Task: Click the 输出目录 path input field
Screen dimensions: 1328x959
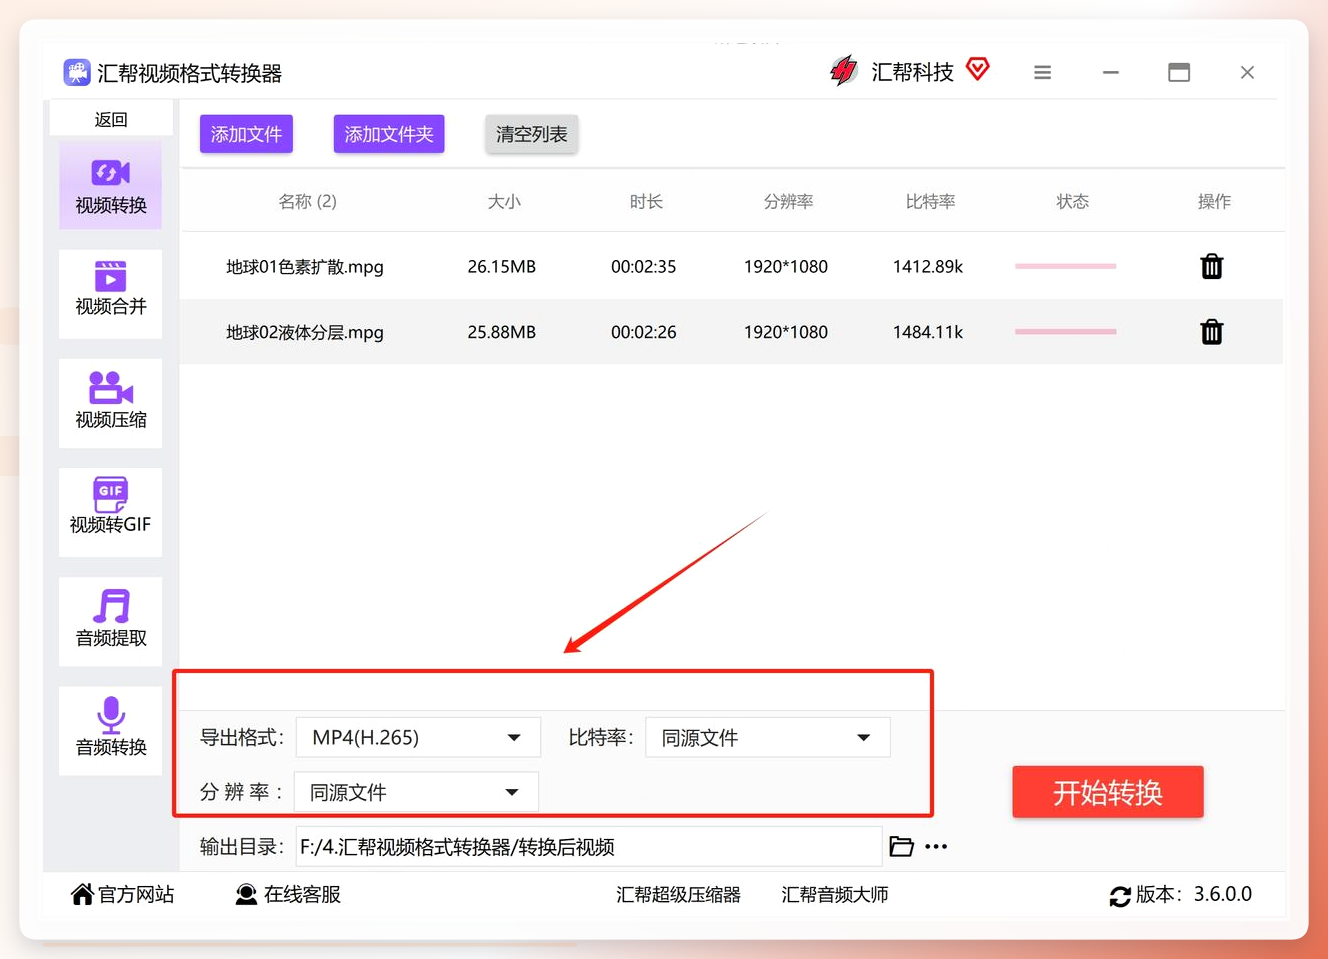Action: (589, 847)
